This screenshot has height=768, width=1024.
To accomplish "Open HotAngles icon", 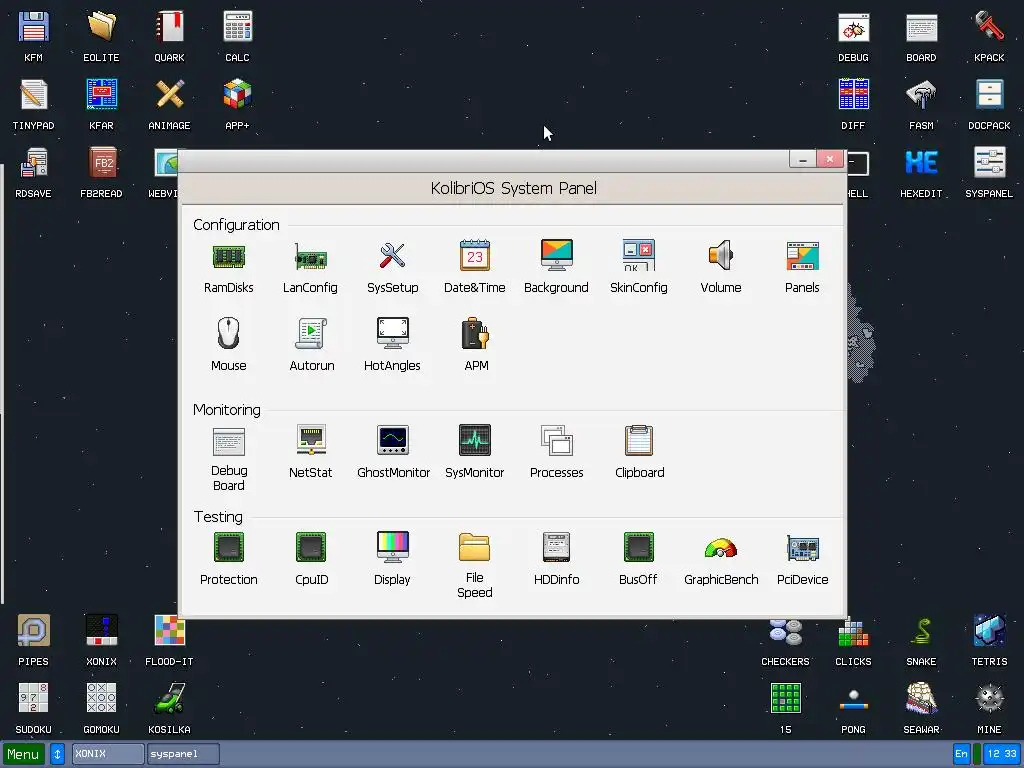I will pos(392,333).
